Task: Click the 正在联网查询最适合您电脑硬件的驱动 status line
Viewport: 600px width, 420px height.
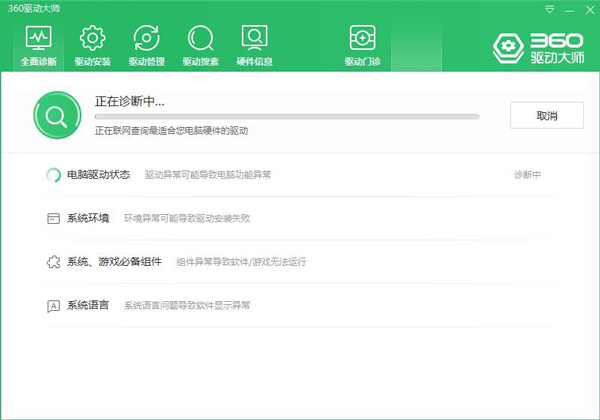Action: tap(171, 131)
